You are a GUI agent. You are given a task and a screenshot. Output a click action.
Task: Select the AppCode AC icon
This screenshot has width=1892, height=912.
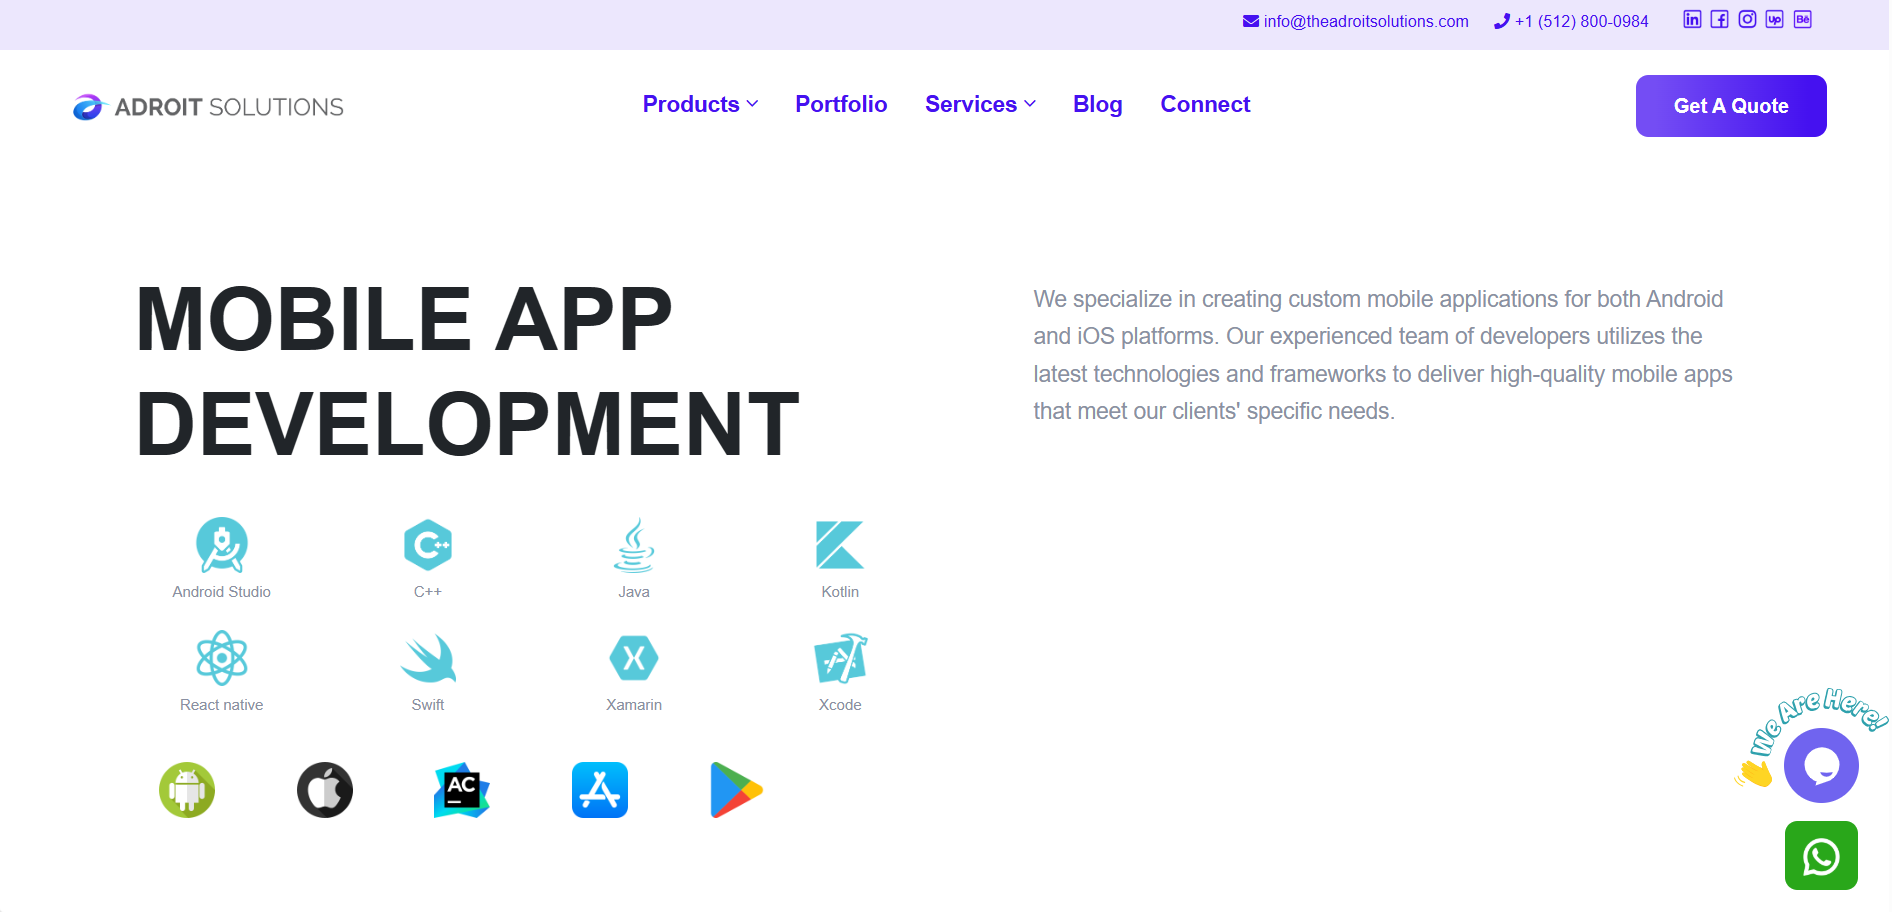click(462, 790)
